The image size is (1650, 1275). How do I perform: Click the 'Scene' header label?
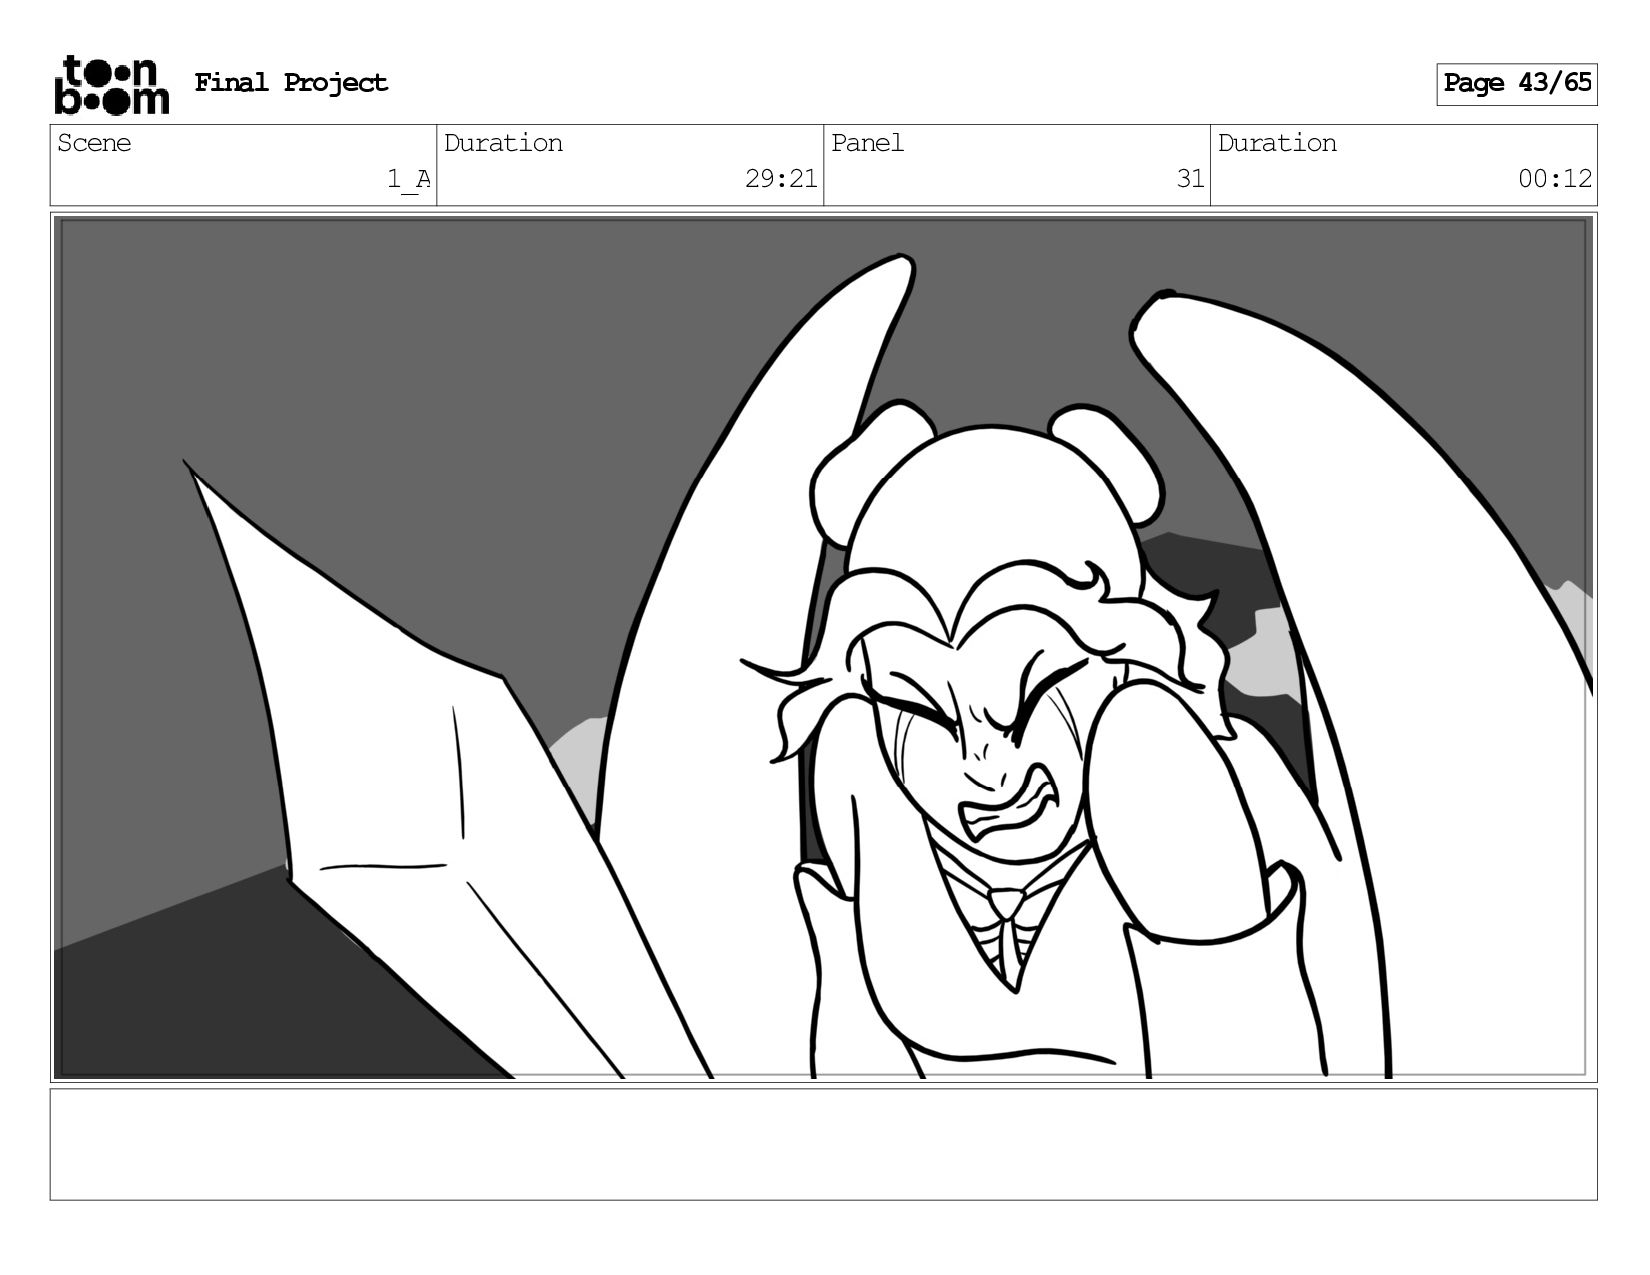click(94, 143)
